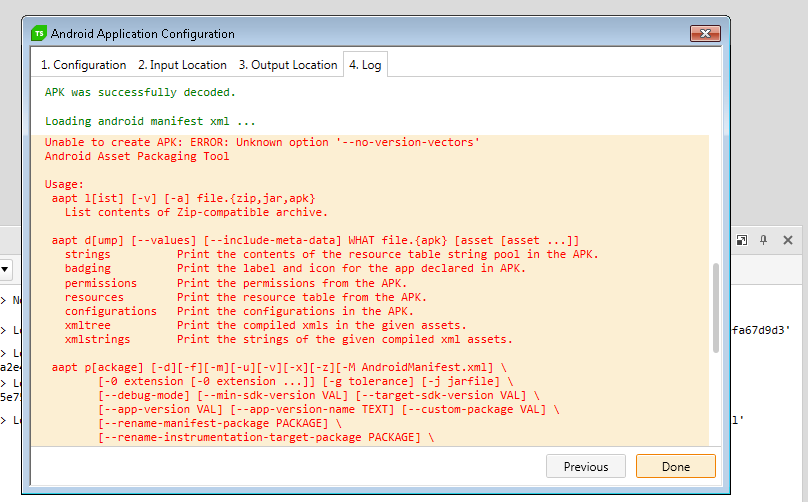Pin the background panel with pin icon
808x502 pixels.
point(764,240)
